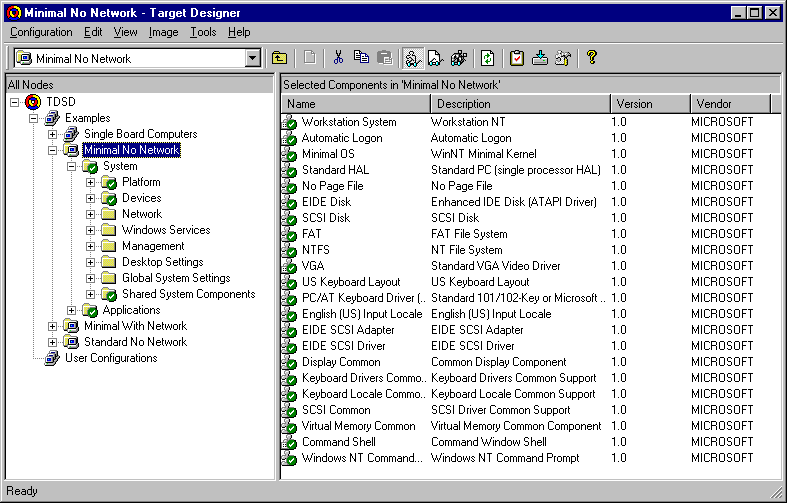
Task: Click the check icon beside Command Shell
Action: coord(290,443)
